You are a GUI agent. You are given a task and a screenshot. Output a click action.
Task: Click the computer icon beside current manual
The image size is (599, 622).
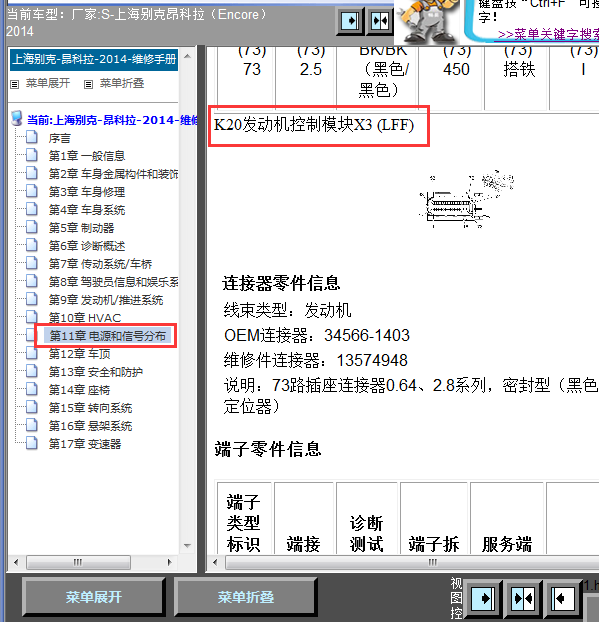pos(17,119)
